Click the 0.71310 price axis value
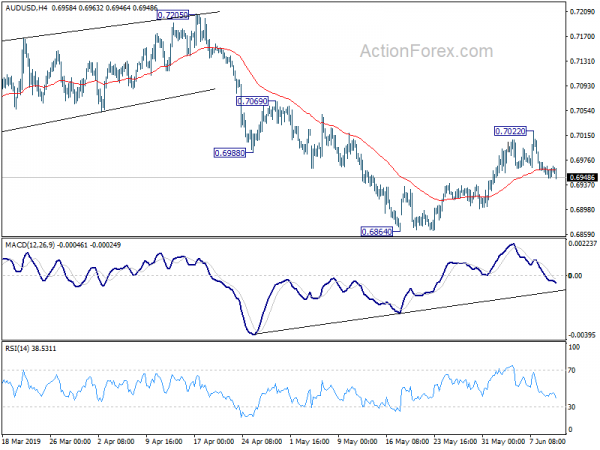600x450 pixels. coord(582,61)
